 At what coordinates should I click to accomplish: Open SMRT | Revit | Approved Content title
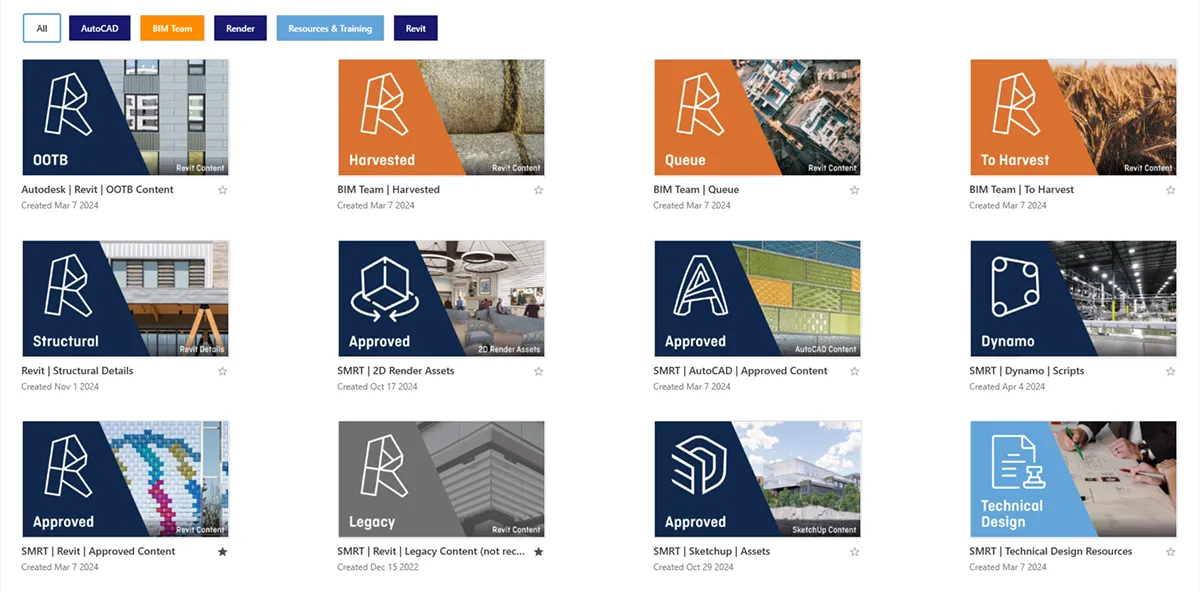98,552
